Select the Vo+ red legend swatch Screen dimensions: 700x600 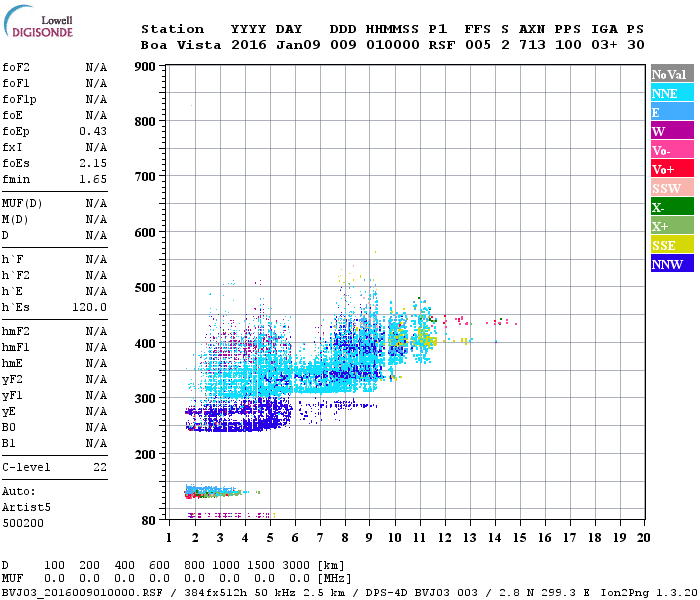pos(672,169)
